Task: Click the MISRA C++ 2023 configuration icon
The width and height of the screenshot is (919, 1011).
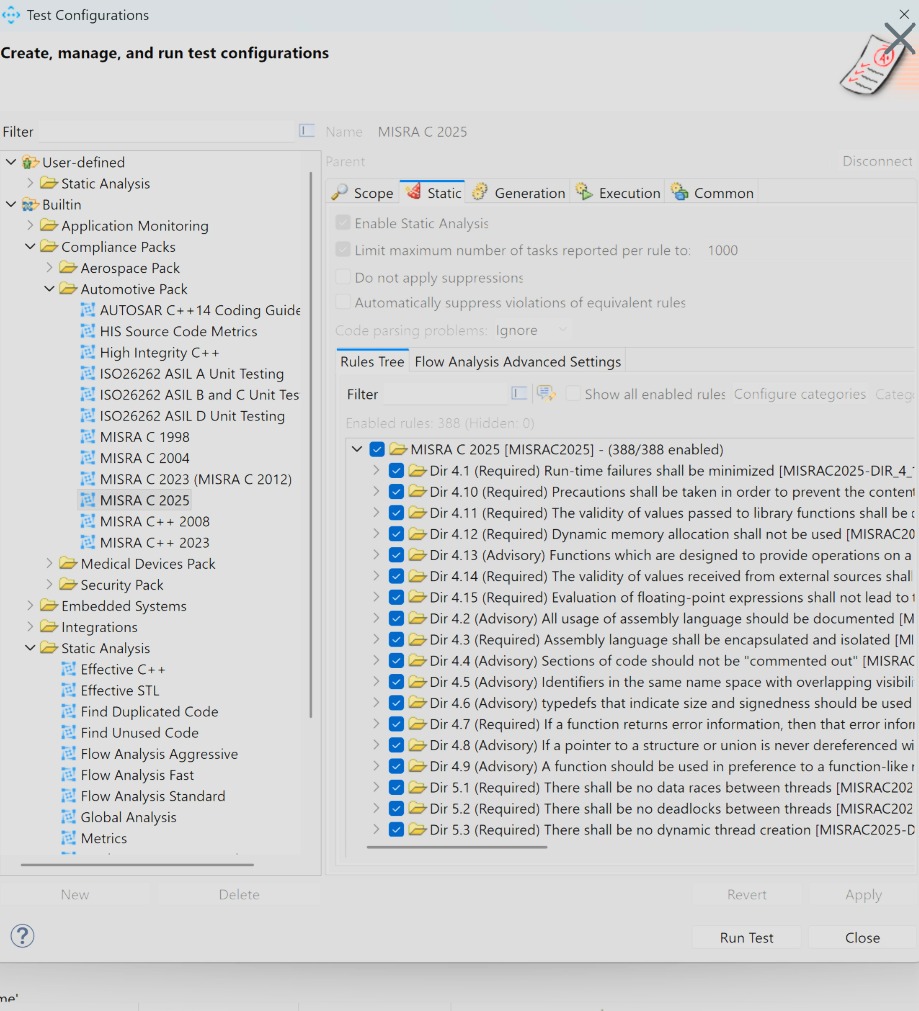Action: (88, 542)
